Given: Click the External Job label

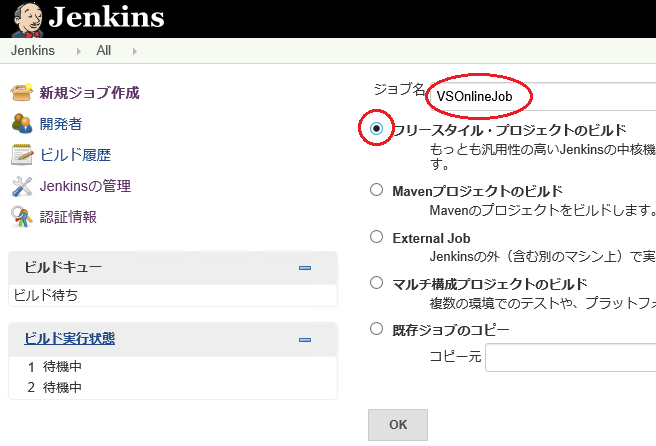Looking at the screenshot, I should pos(431,238).
